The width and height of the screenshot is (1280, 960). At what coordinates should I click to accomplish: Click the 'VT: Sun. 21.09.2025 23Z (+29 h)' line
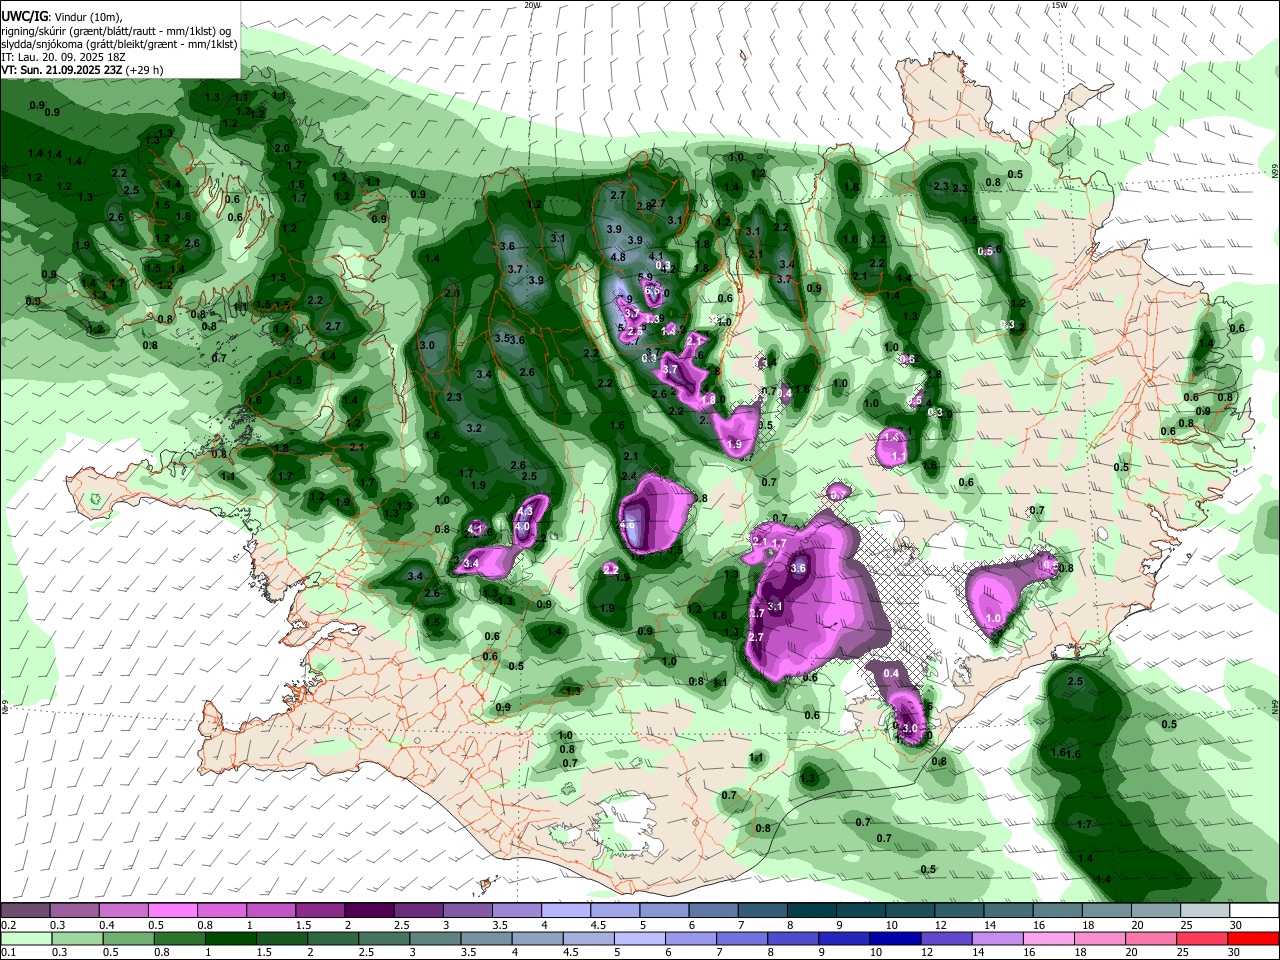point(82,70)
